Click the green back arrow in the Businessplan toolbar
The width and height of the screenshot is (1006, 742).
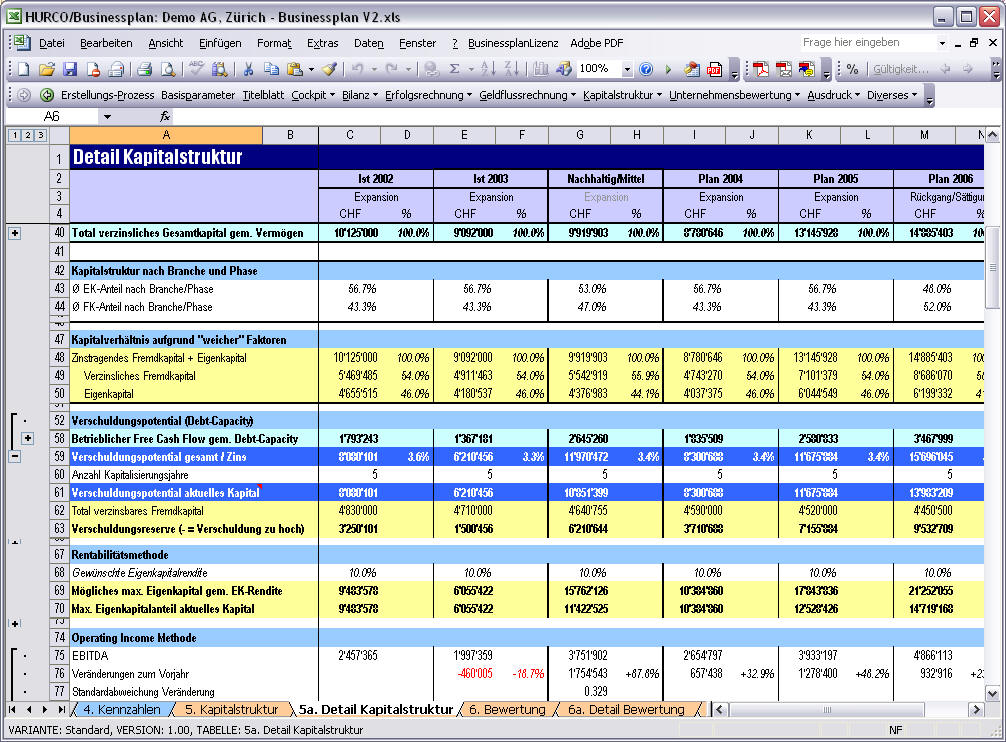click(x=47, y=96)
